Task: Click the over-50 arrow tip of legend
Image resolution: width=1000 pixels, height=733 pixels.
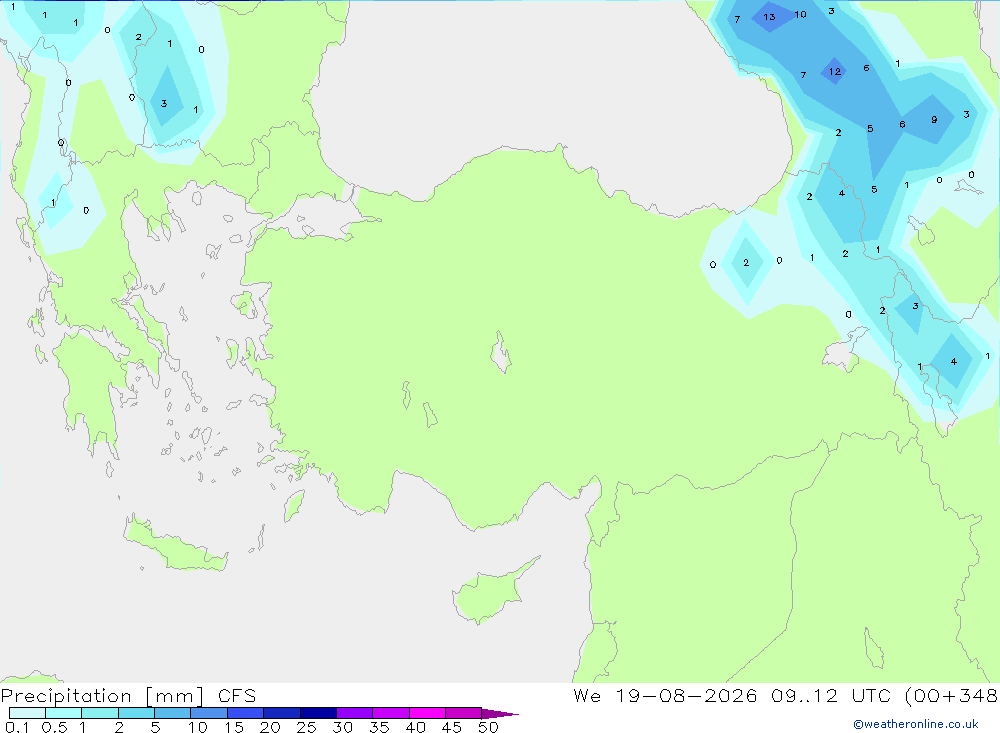Action: click(x=500, y=714)
